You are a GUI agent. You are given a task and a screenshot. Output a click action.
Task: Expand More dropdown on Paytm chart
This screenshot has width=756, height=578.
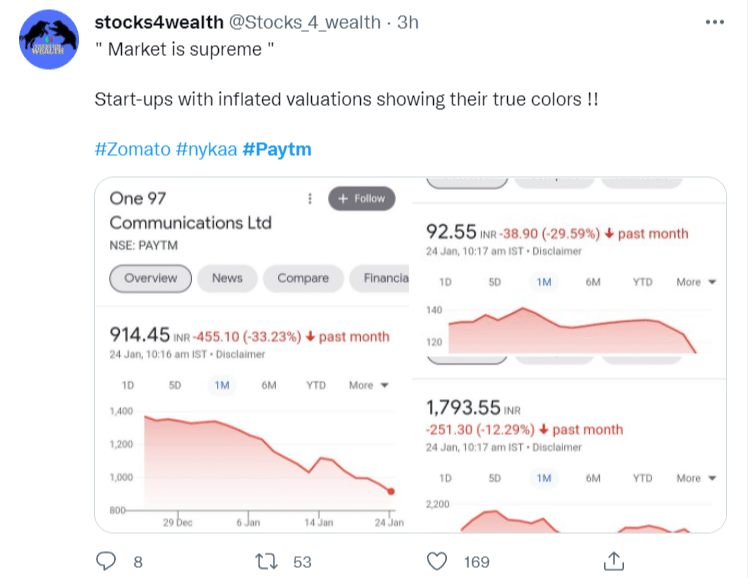368,385
